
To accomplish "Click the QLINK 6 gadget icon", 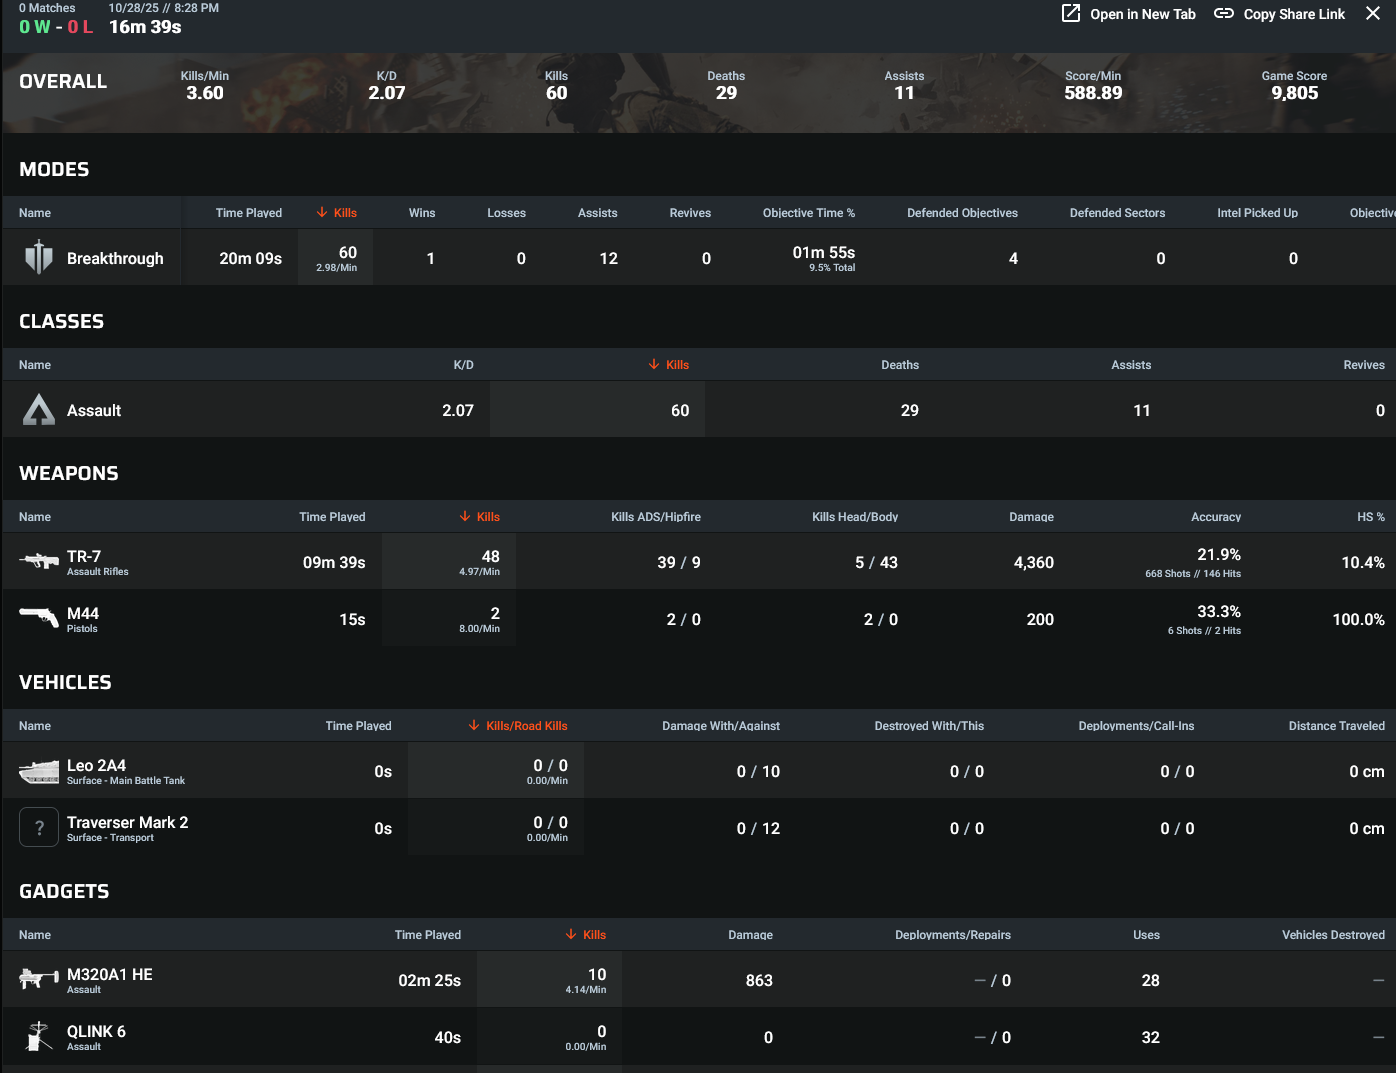I will pos(39,1036).
